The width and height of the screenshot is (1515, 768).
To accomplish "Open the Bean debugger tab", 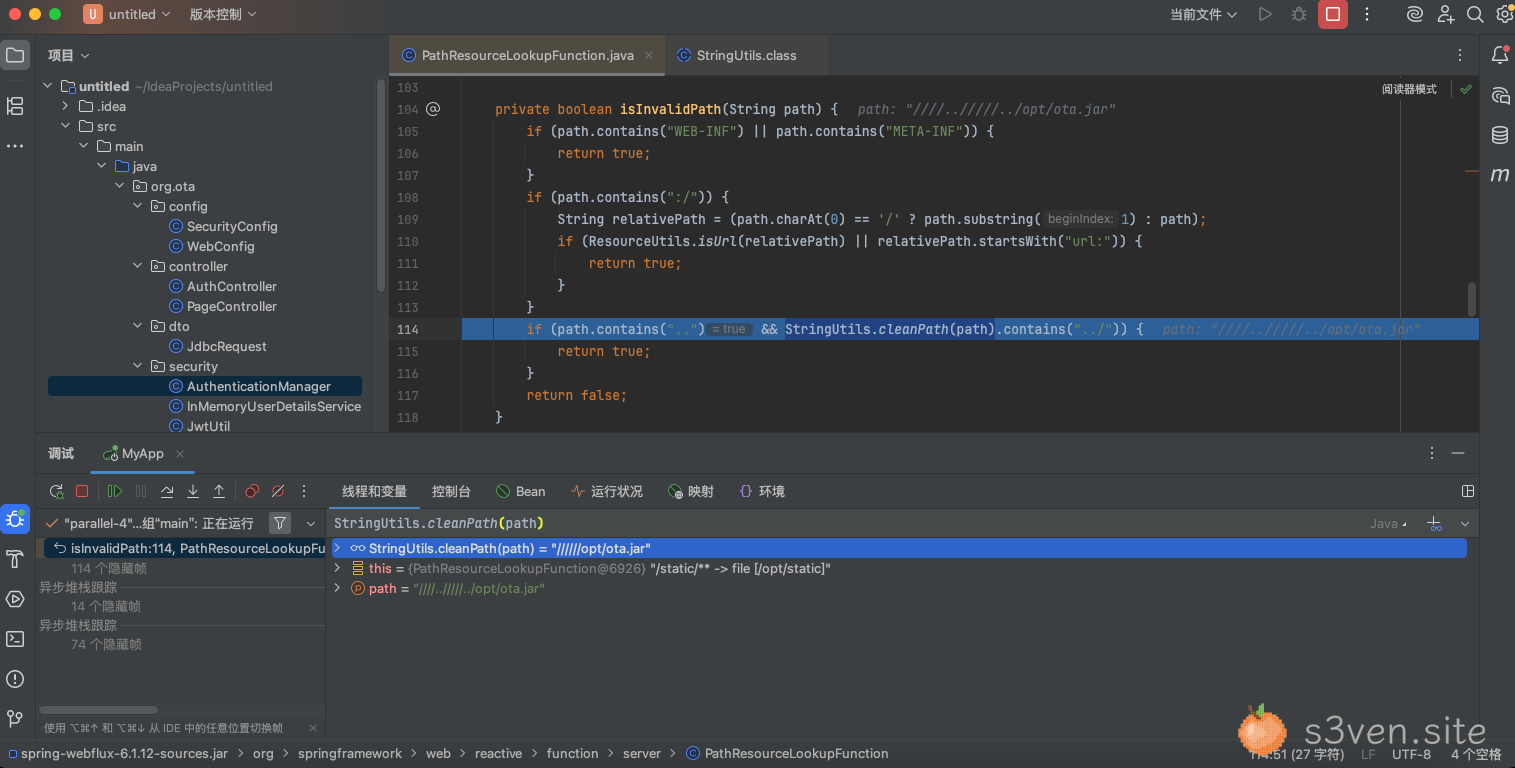I will [521, 491].
